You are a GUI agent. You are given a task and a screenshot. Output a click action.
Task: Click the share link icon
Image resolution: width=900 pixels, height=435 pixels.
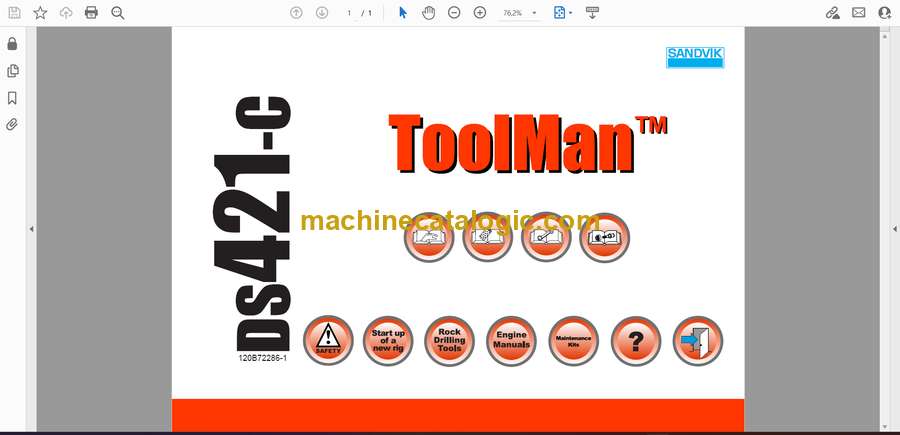tap(832, 13)
